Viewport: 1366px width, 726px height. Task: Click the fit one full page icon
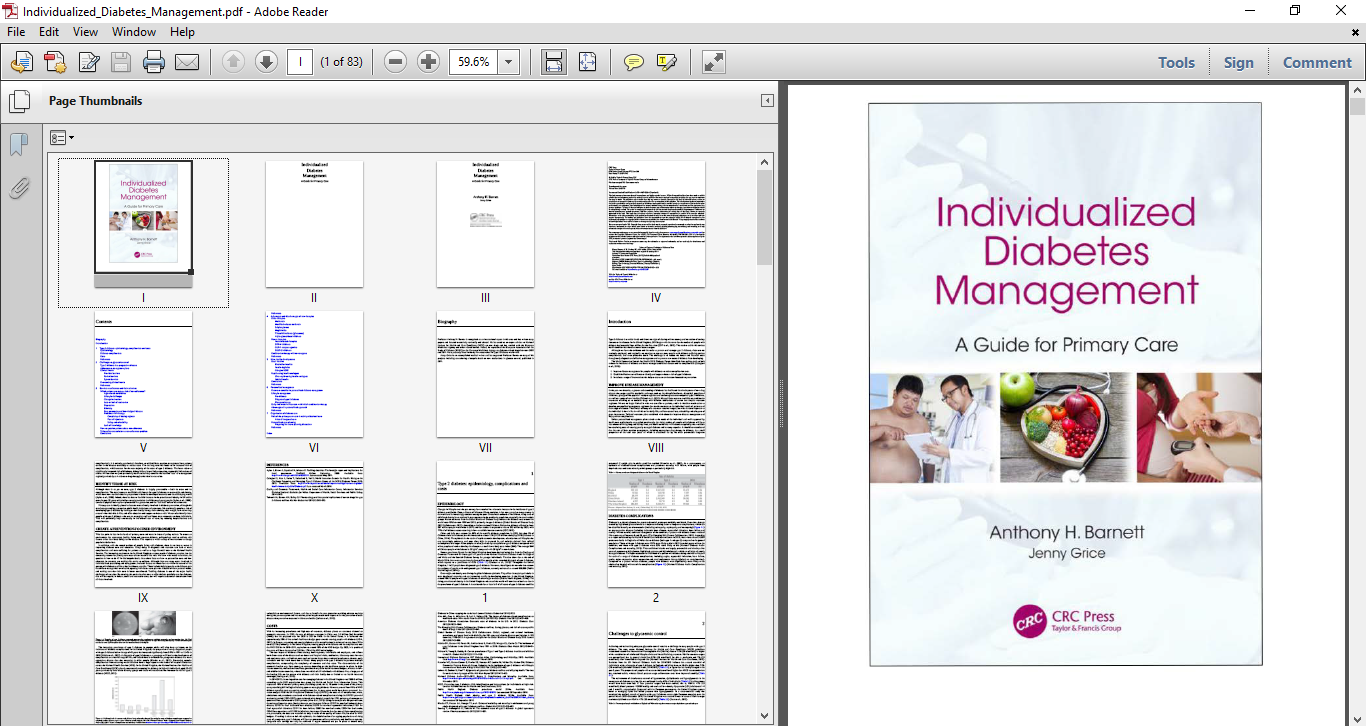pyautogui.click(x=587, y=62)
